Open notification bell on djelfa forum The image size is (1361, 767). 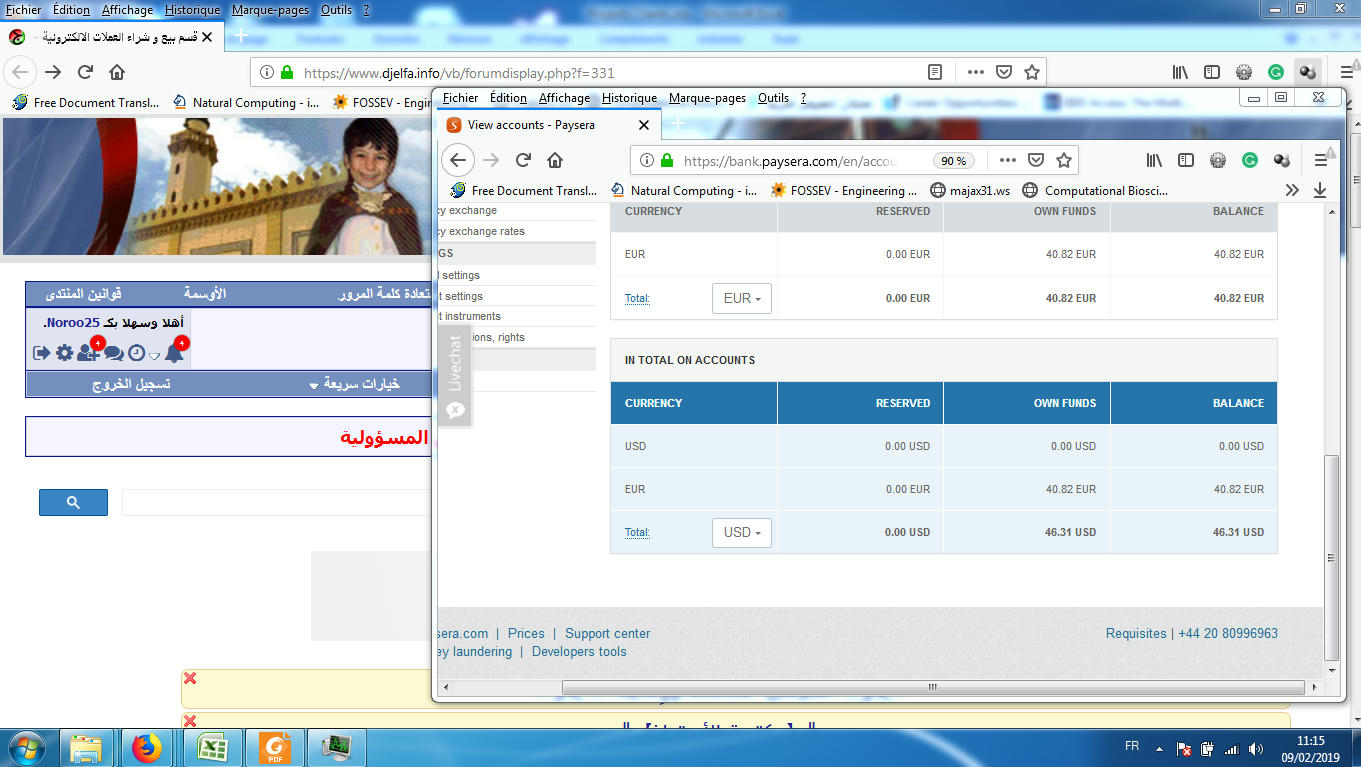click(174, 352)
